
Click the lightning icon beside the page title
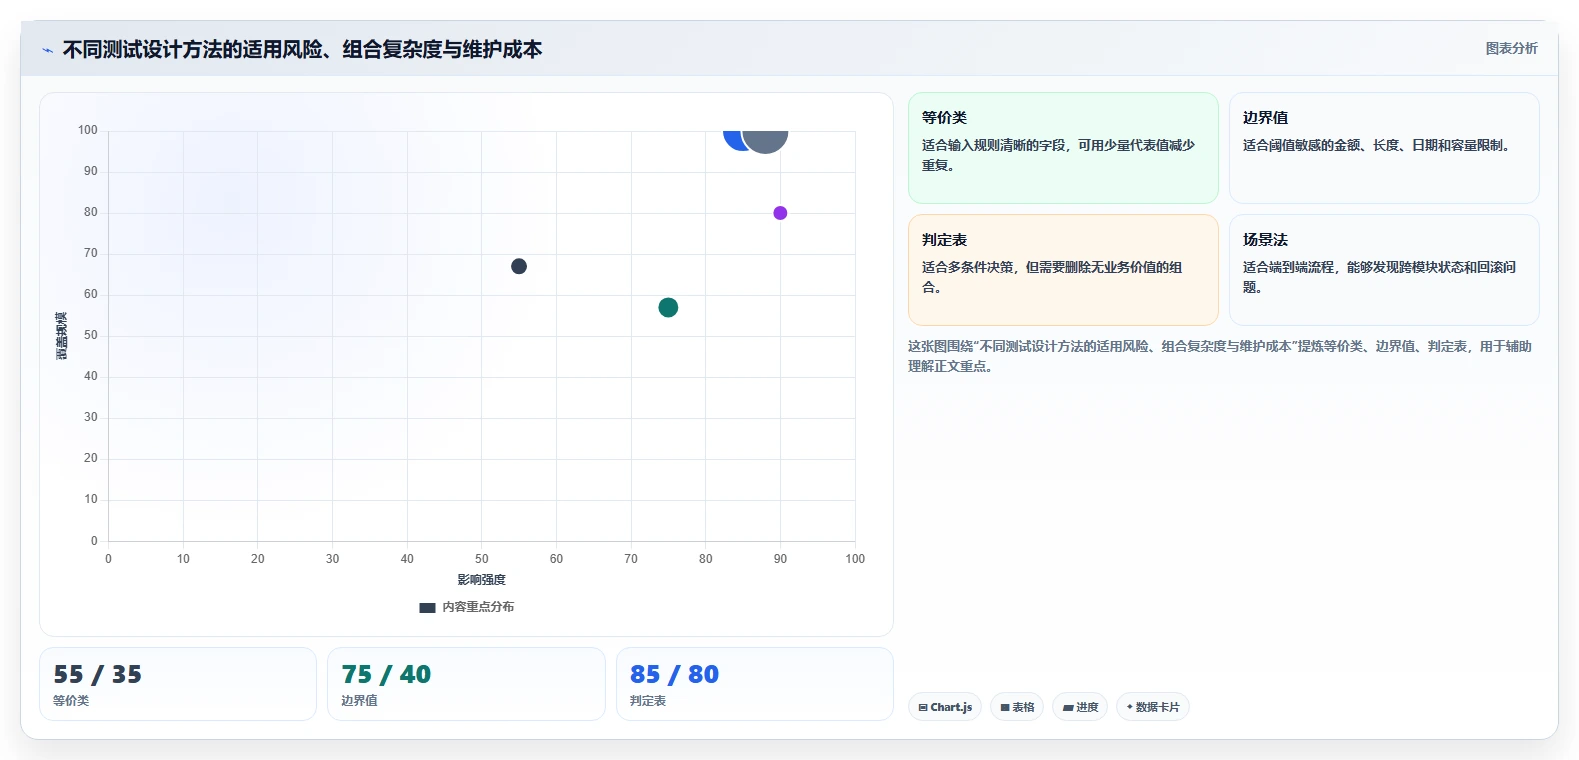[47, 50]
